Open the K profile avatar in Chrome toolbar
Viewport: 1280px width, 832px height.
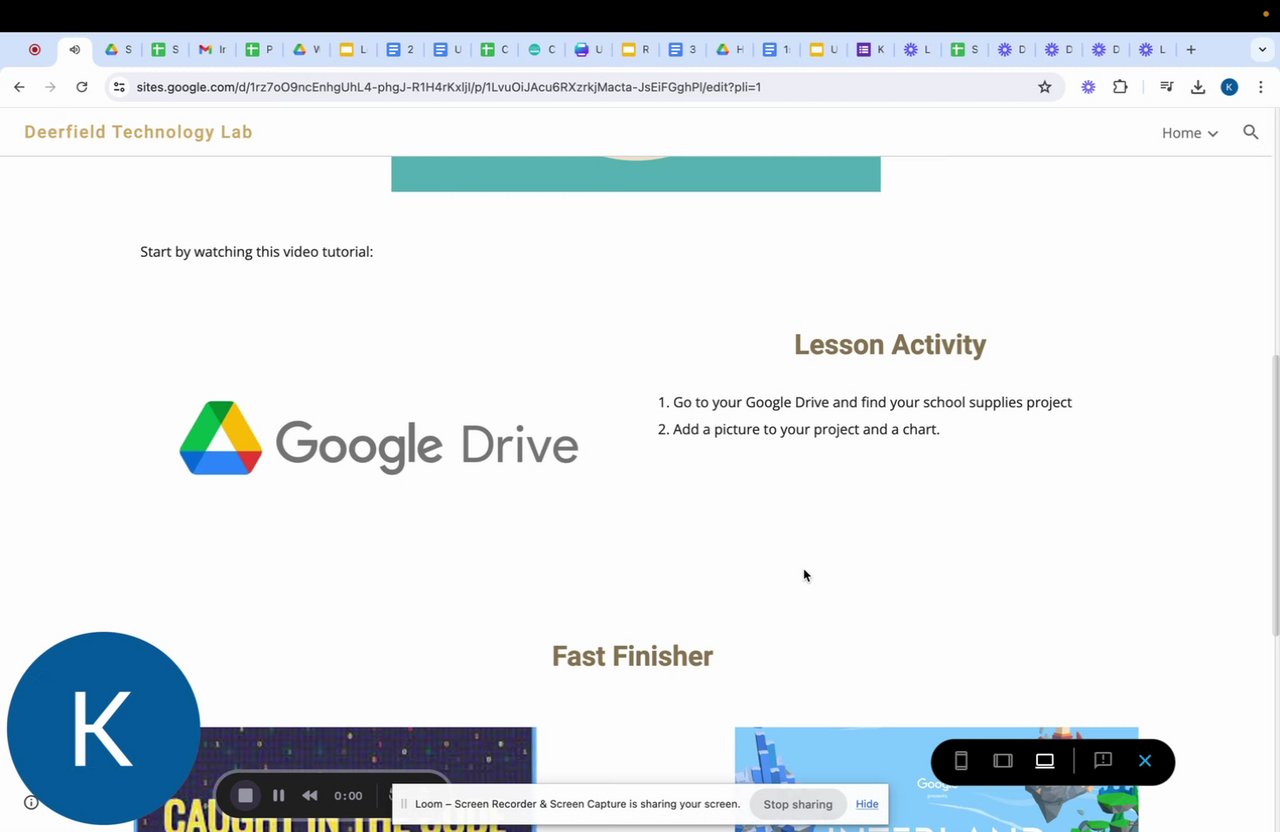(x=1230, y=87)
